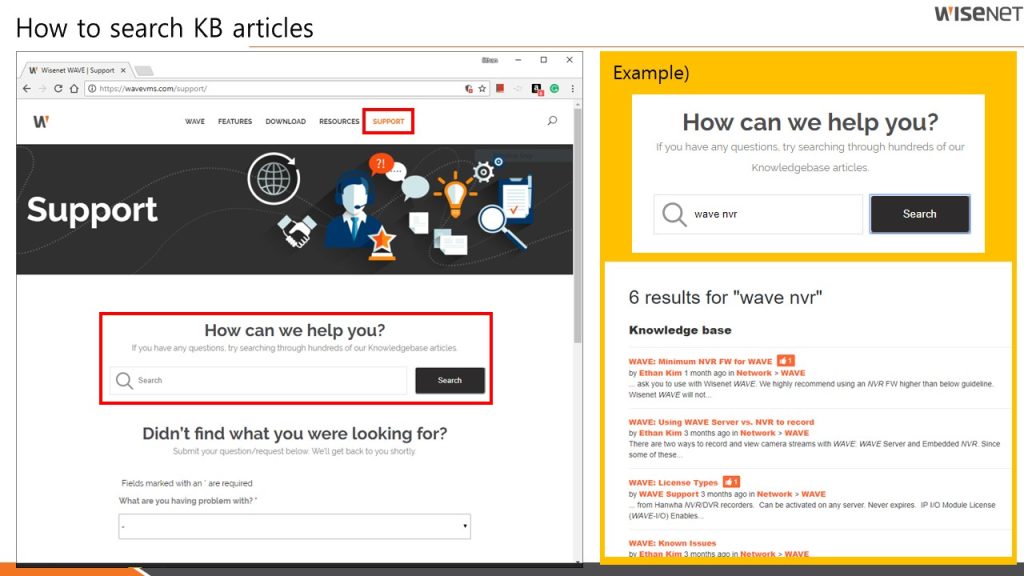The image size is (1024, 576).
Task: Click the browser home icon
Action: coord(74,89)
